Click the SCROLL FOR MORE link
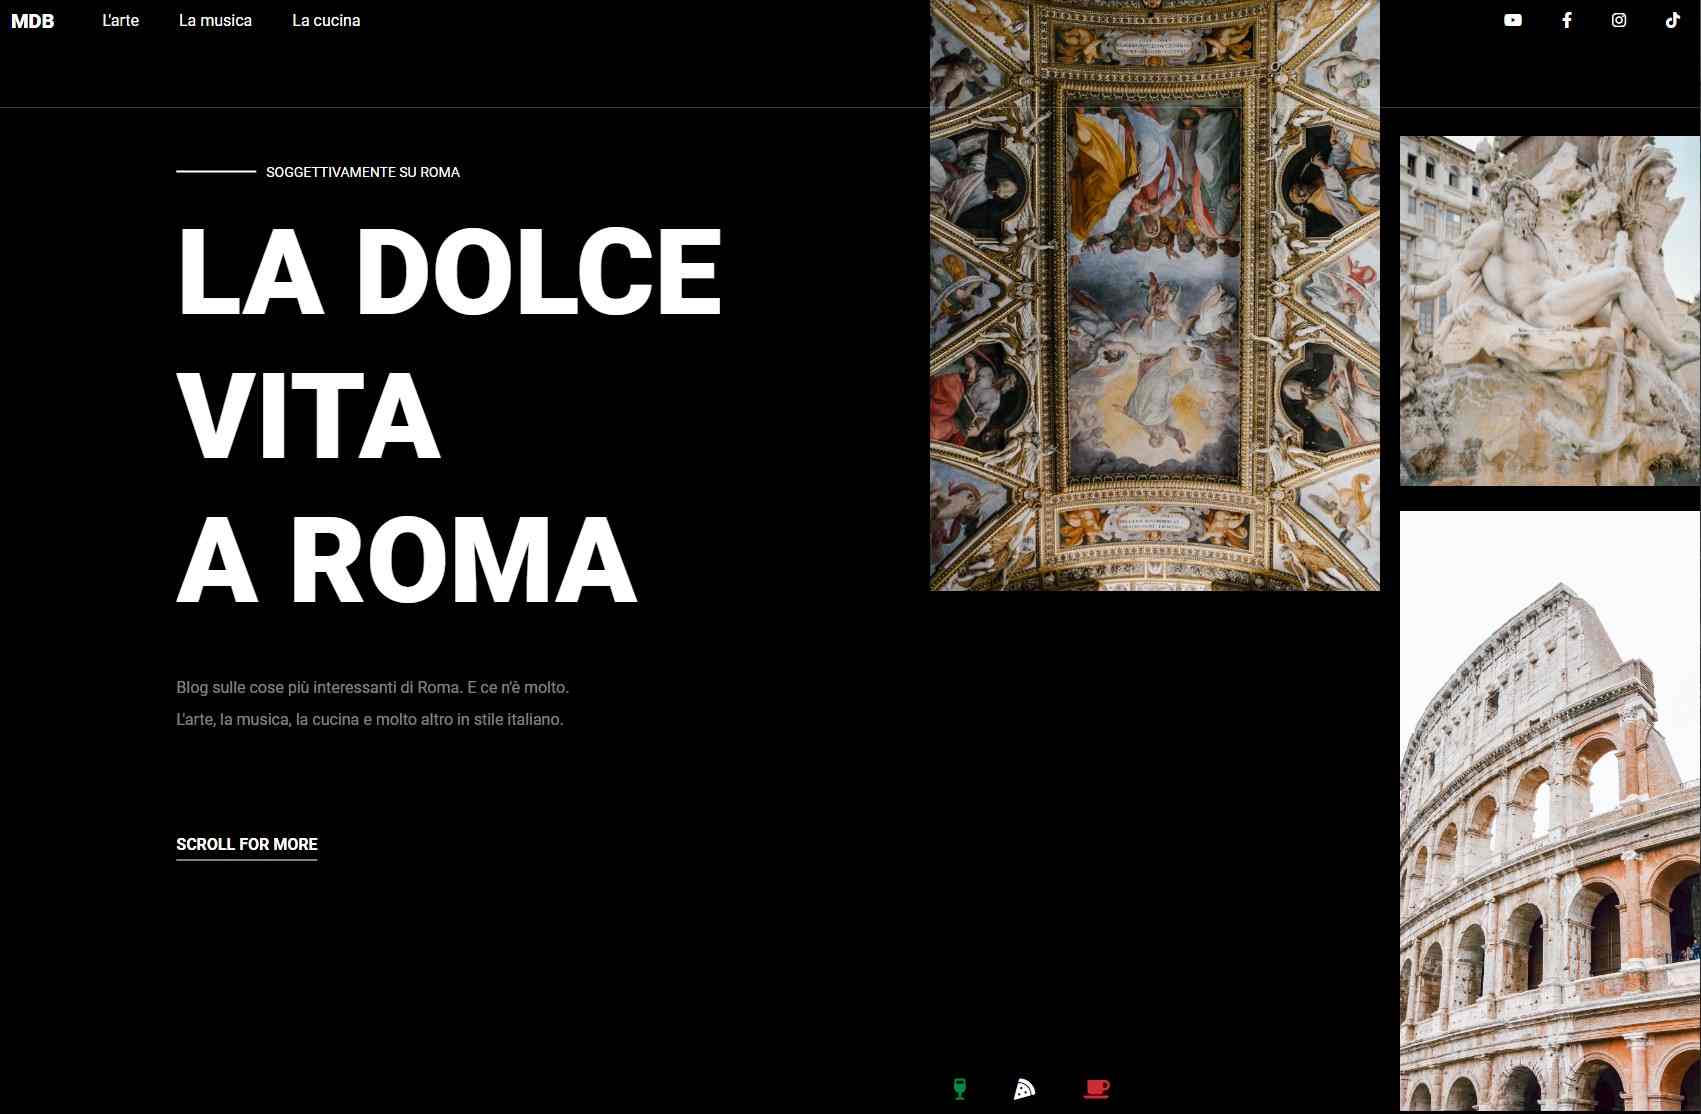 (x=247, y=845)
